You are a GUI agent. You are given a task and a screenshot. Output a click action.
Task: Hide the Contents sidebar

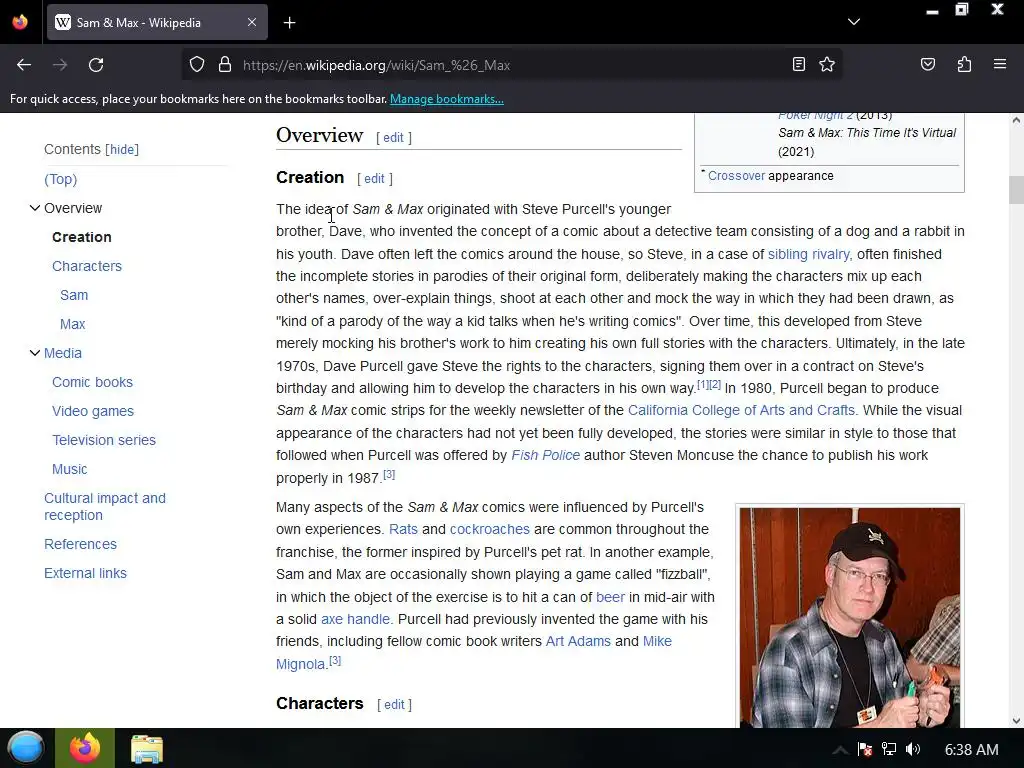click(122, 150)
